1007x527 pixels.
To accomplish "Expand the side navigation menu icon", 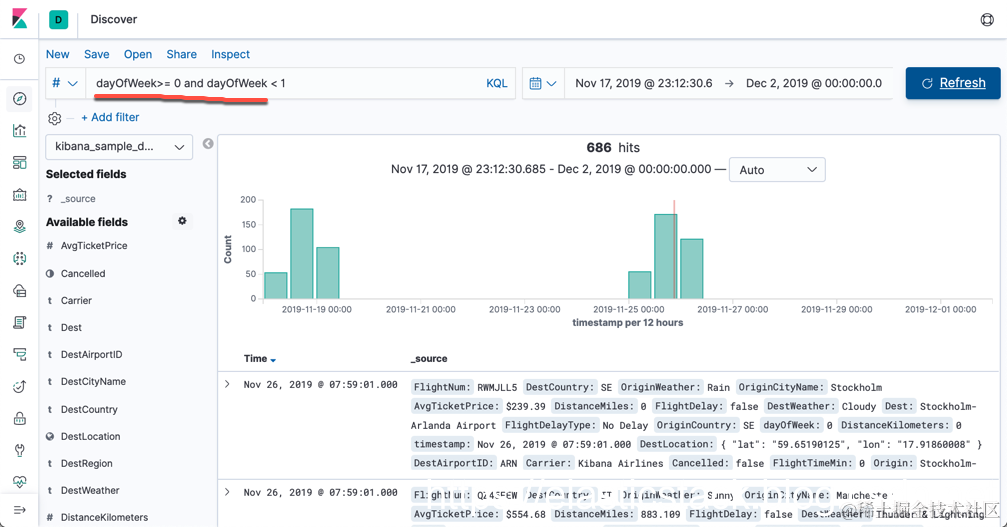I will click(x=20, y=510).
